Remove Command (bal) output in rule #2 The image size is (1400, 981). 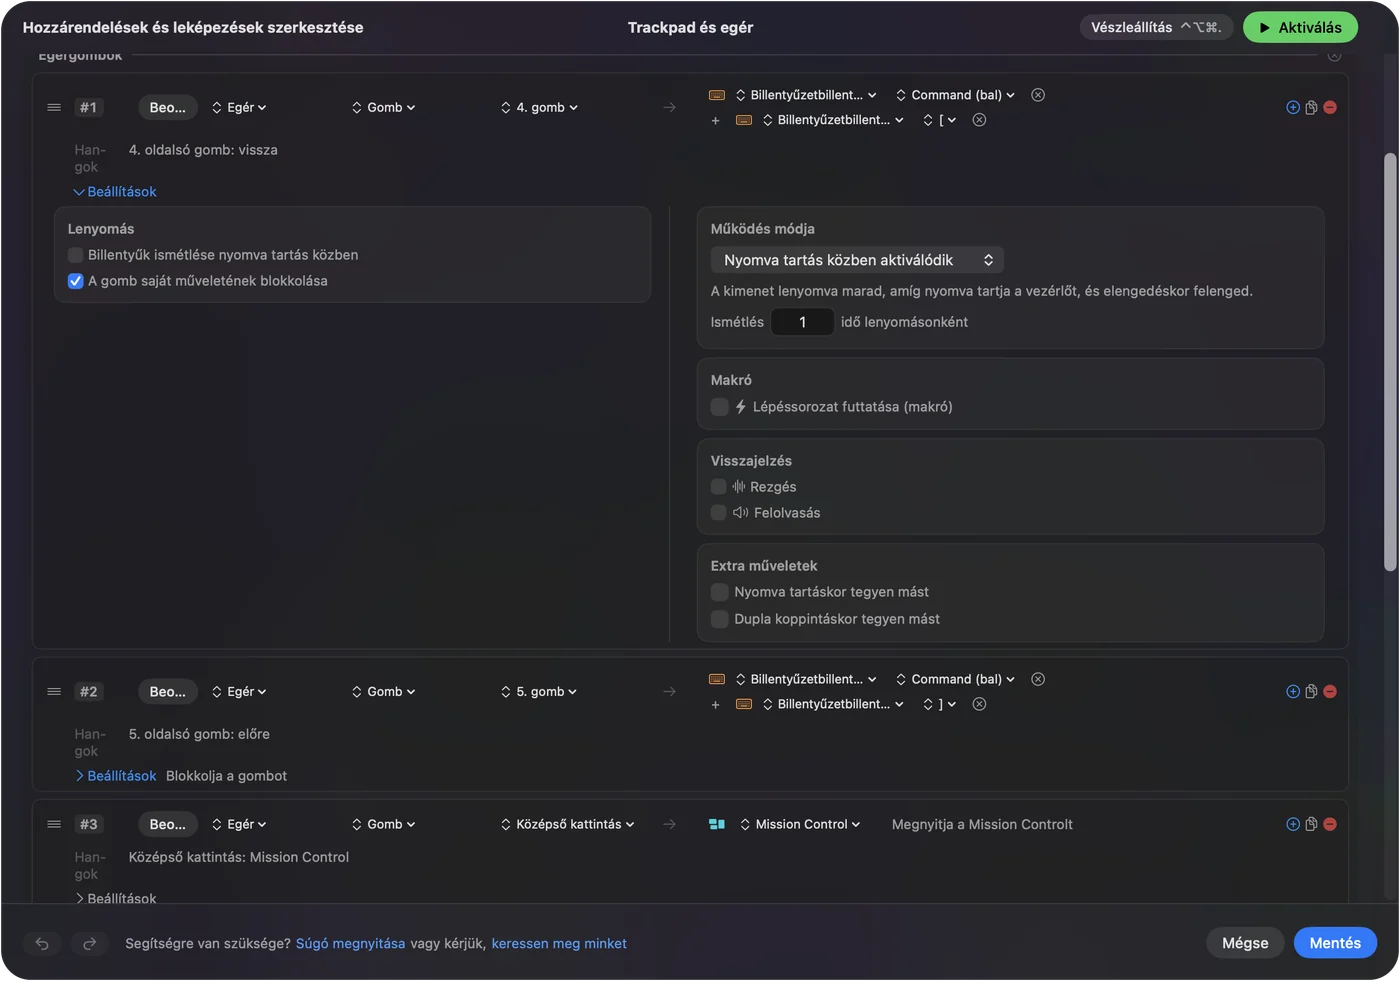coord(1038,679)
